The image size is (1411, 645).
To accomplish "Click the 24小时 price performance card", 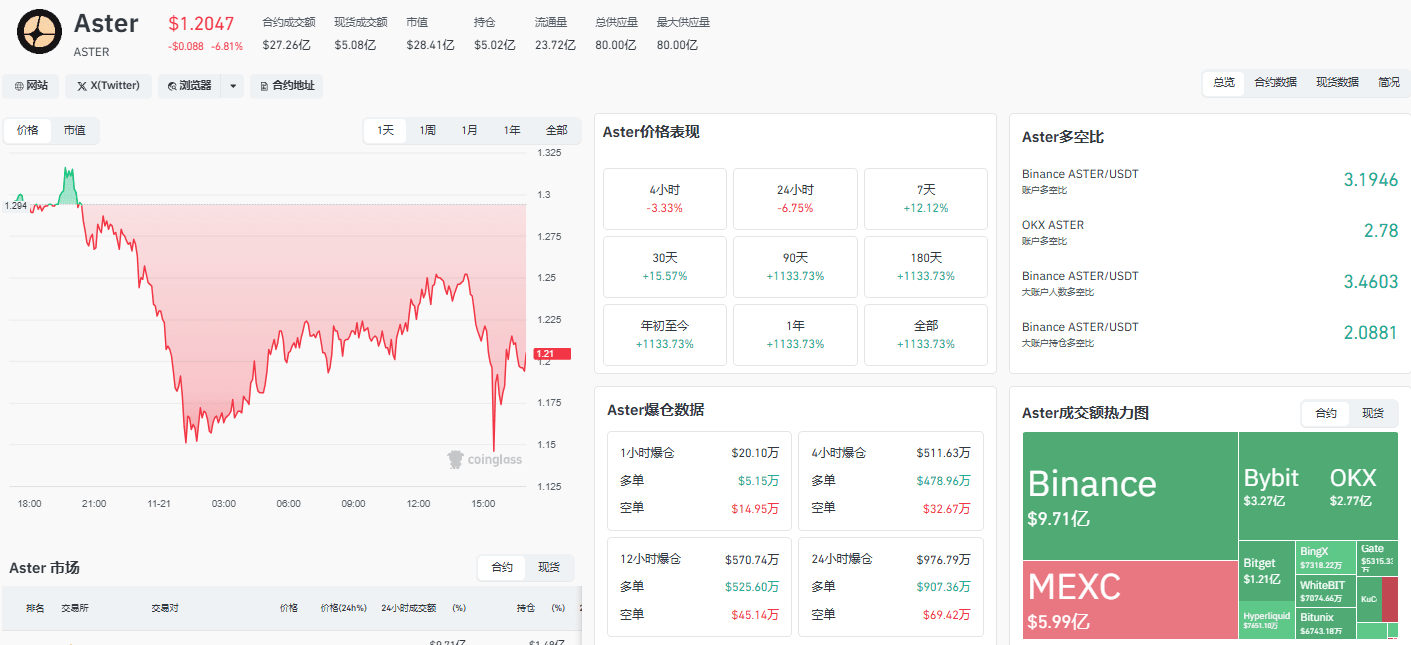I will pos(795,198).
